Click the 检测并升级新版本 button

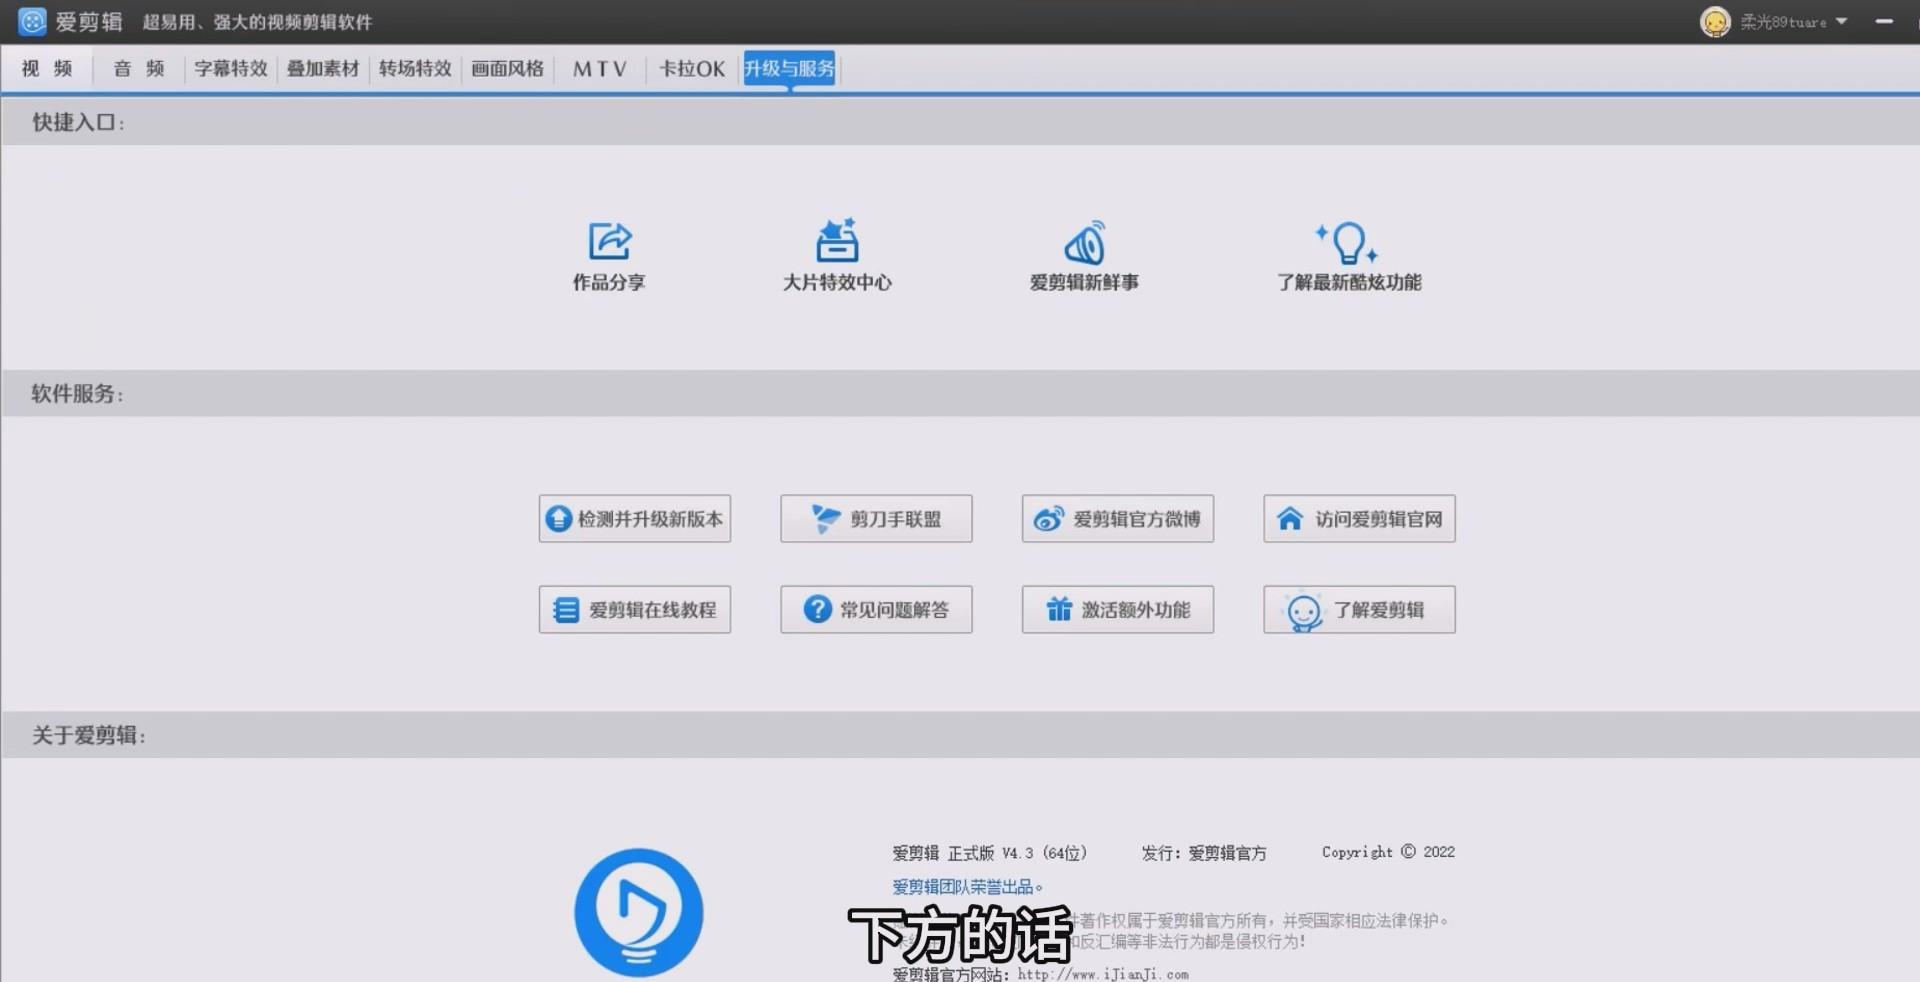635,519
